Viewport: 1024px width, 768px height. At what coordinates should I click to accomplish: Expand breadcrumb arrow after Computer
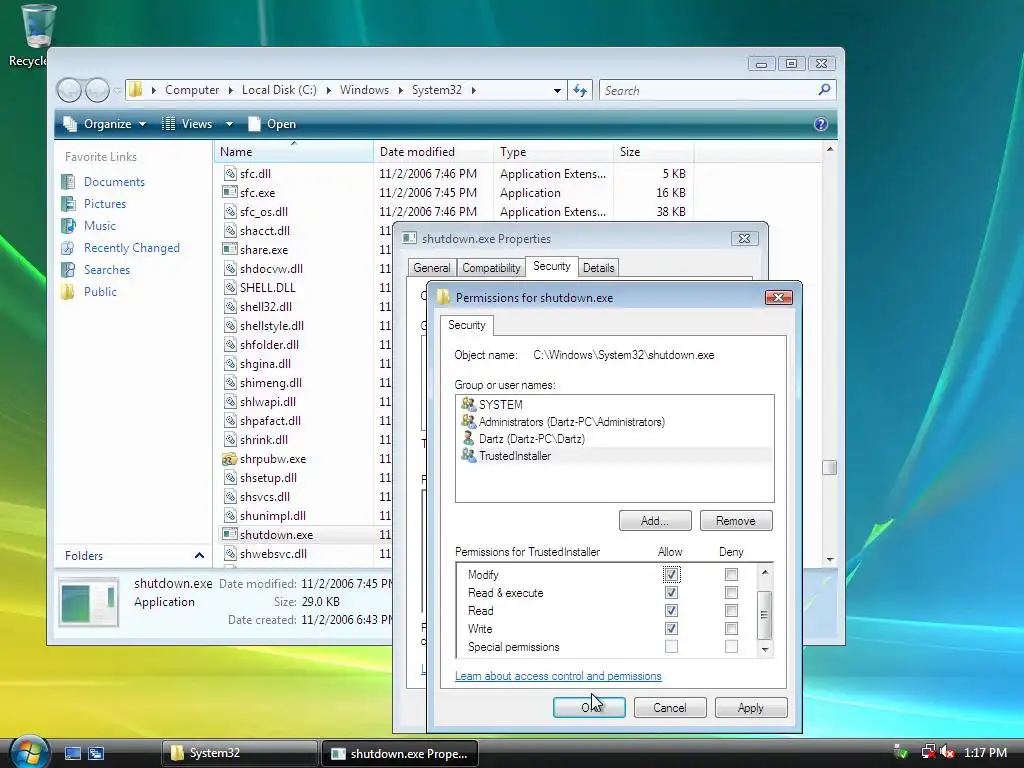pyautogui.click(x=231, y=90)
